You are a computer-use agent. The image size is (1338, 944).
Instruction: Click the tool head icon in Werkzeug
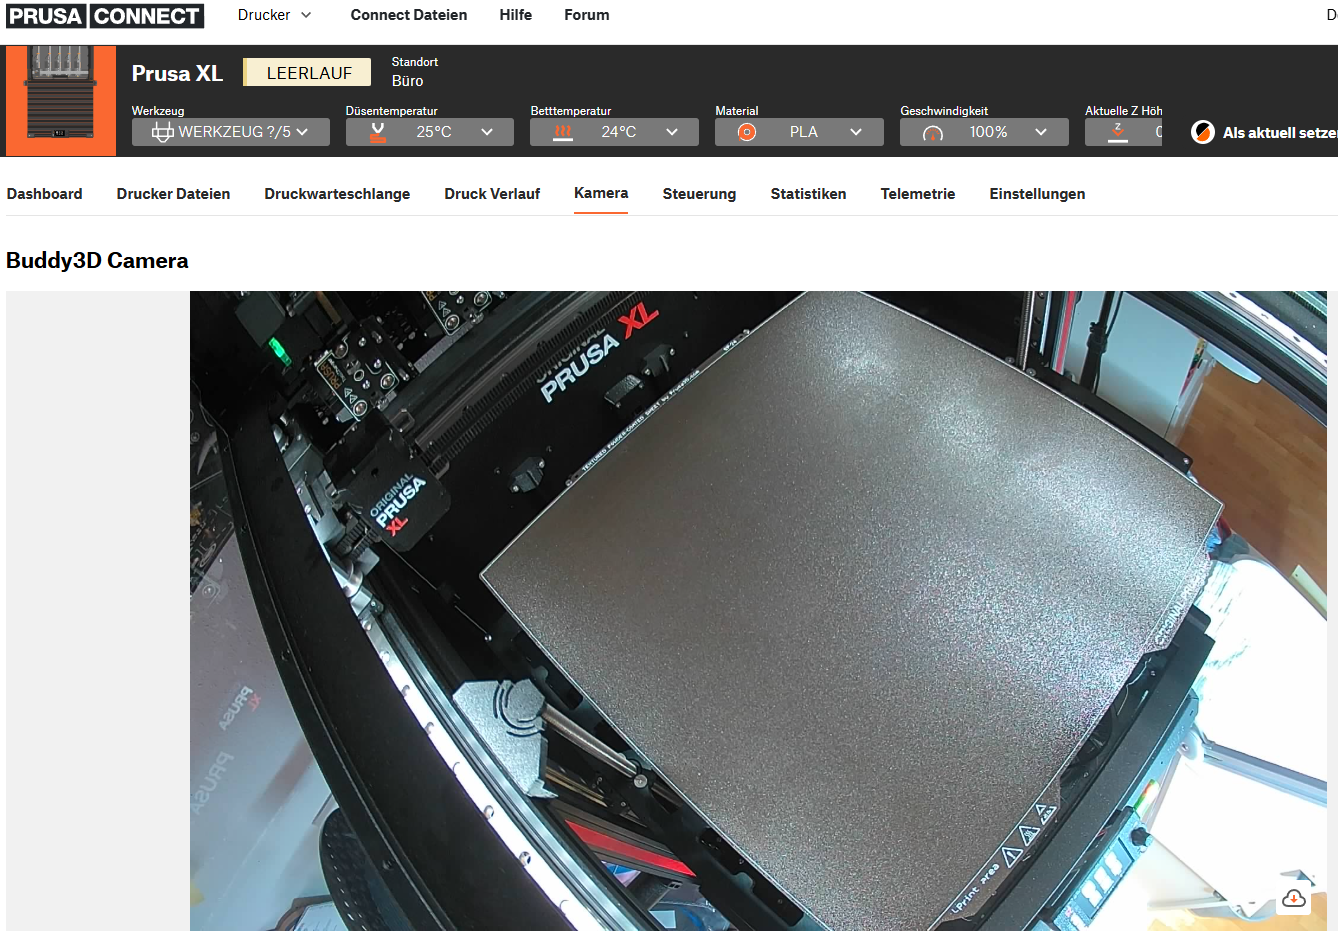pos(162,132)
